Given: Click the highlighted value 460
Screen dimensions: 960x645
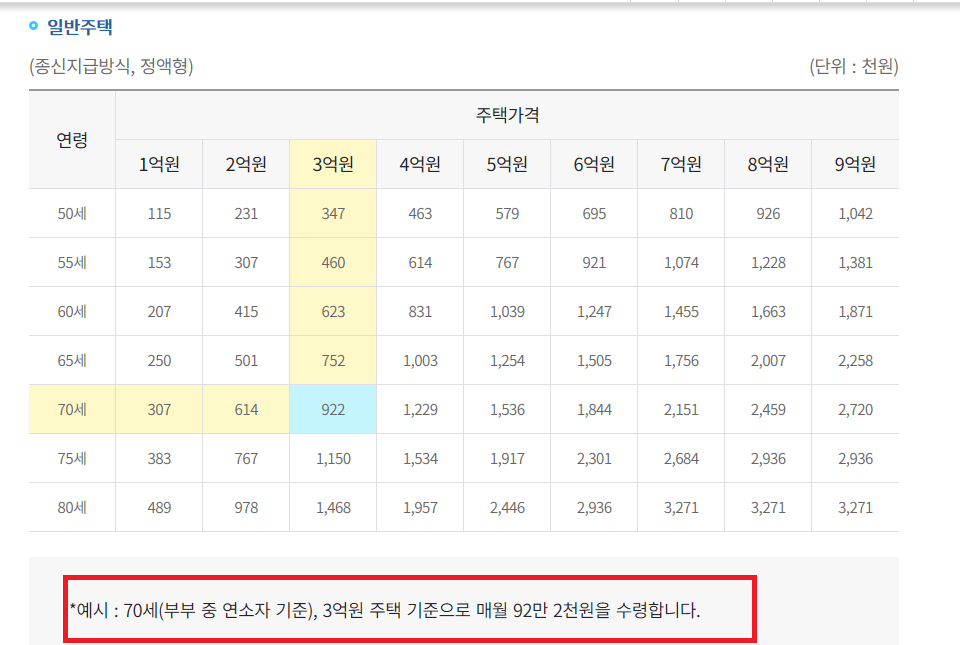Looking at the screenshot, I should pyautogui.click(x=333, y=263).
